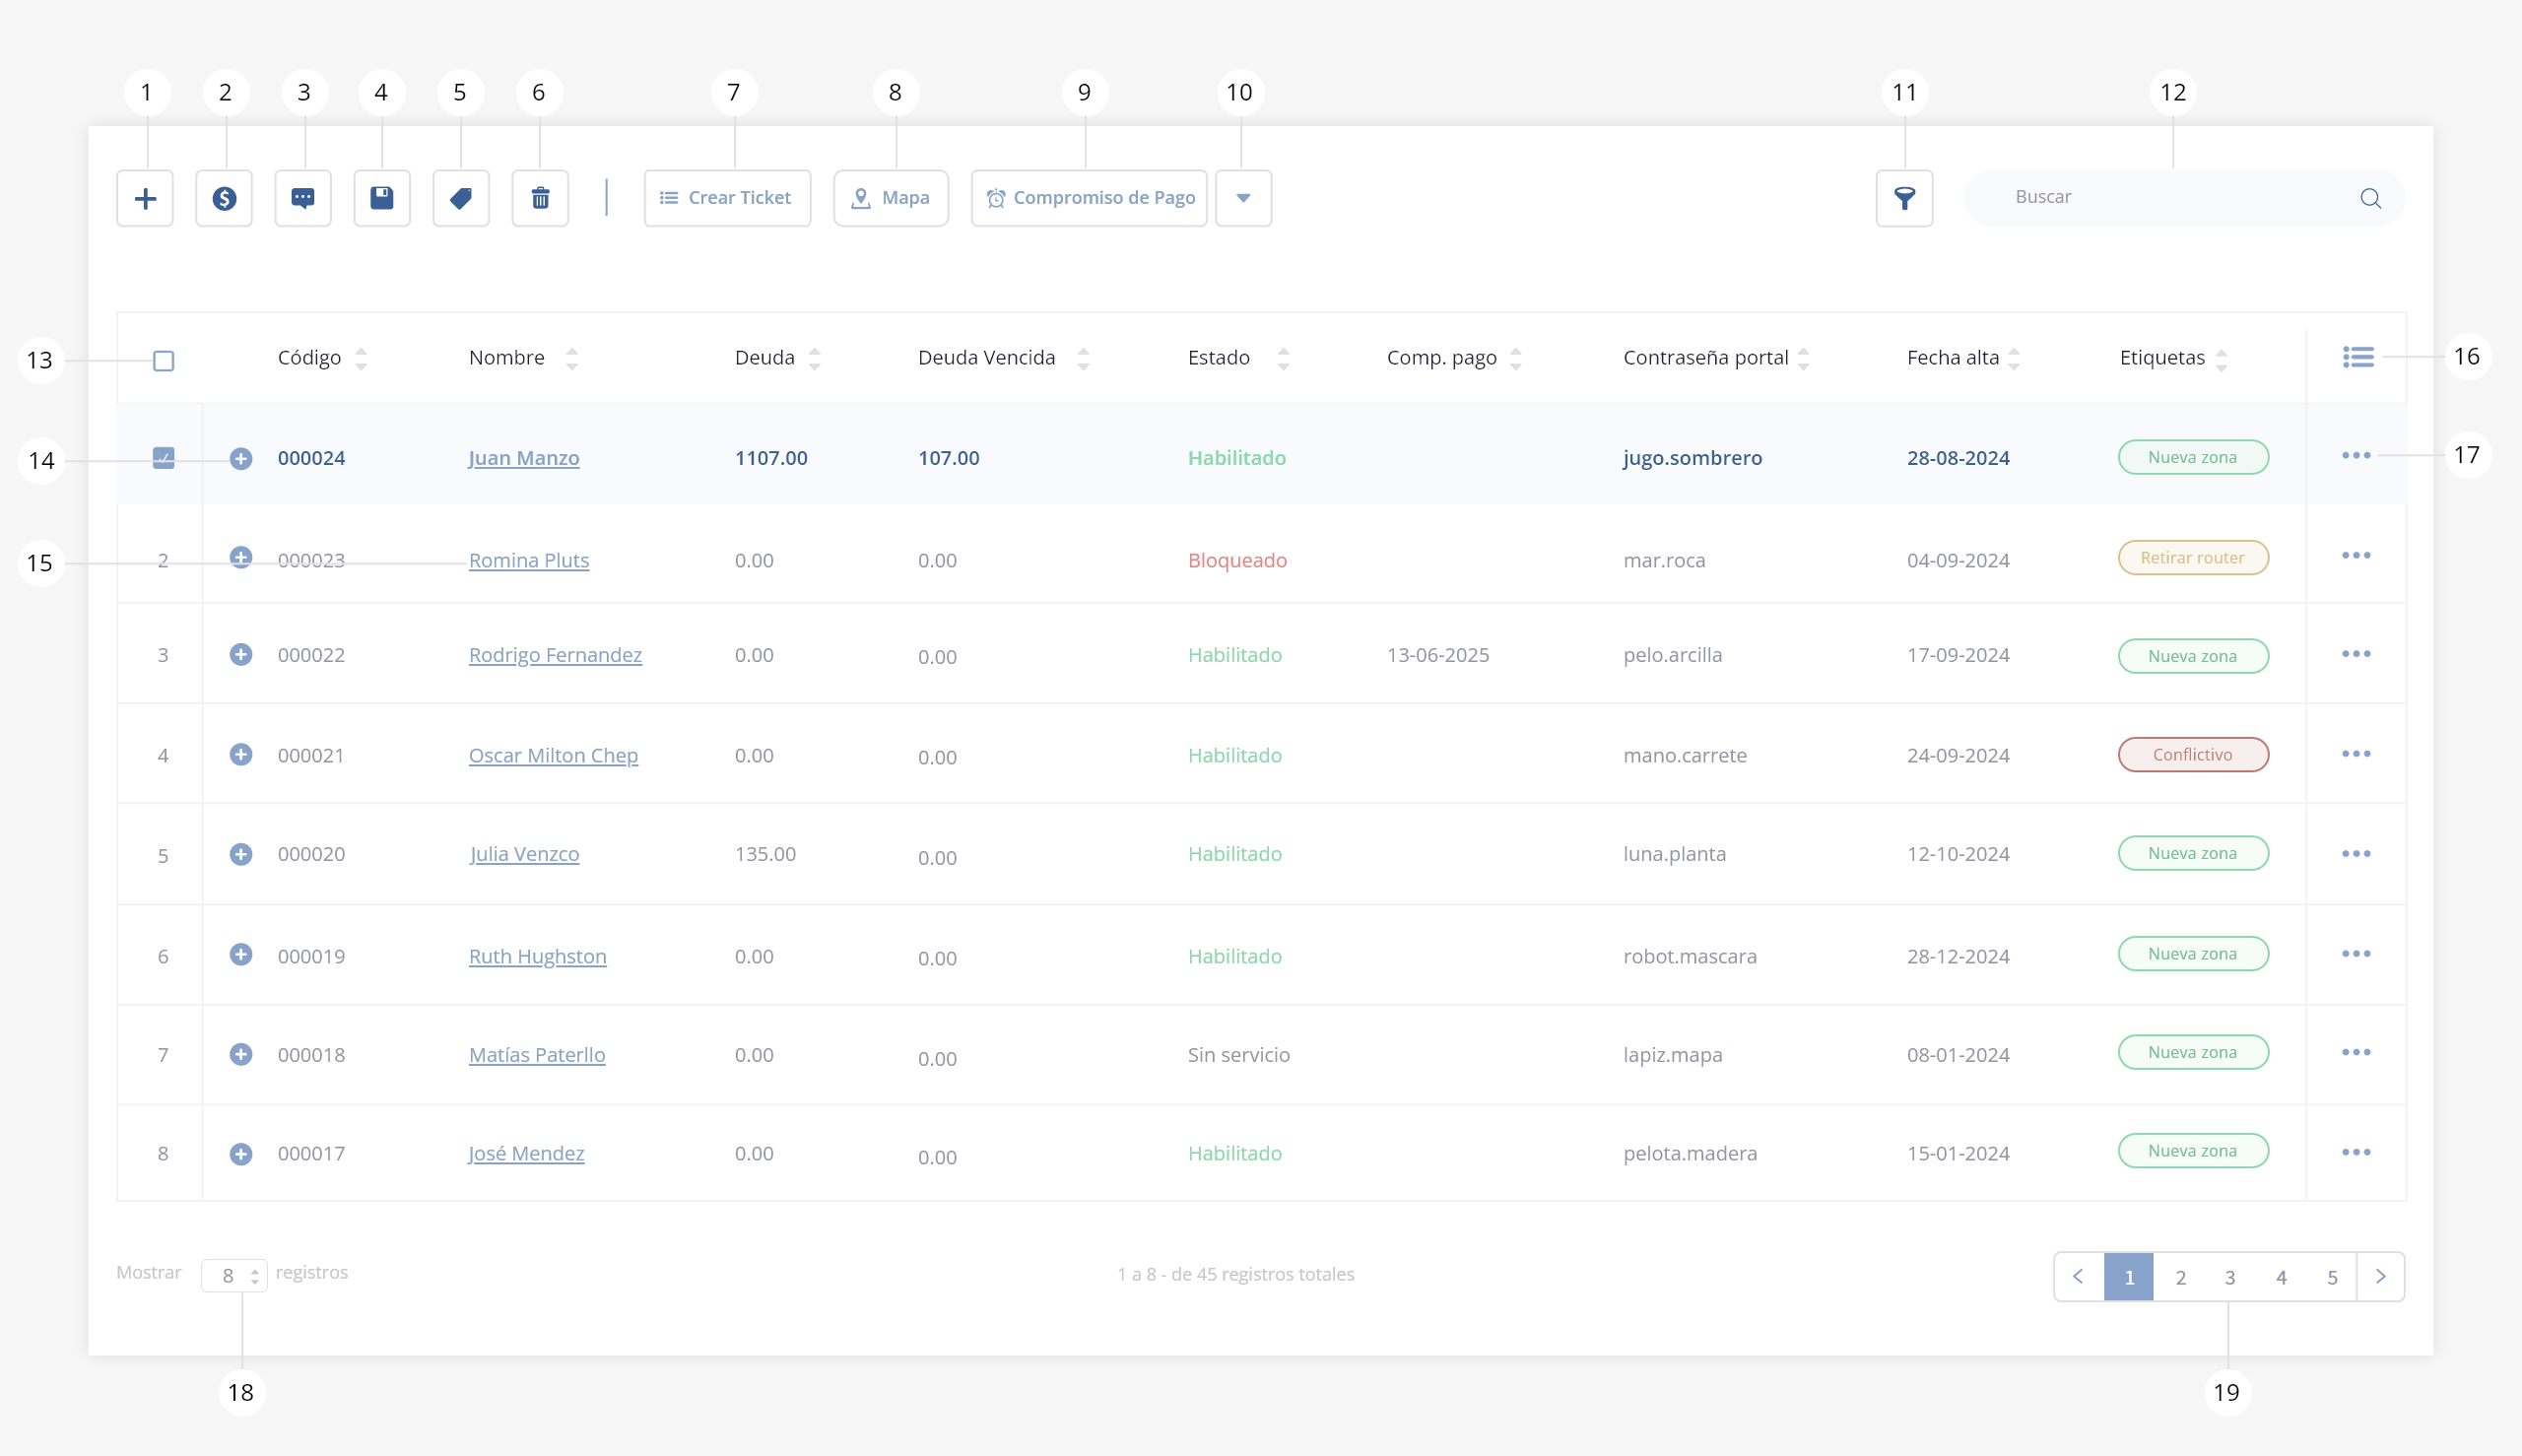
Task: Open Julia Venzco client link
Action: pyautogui.click(x=525, y=854)
